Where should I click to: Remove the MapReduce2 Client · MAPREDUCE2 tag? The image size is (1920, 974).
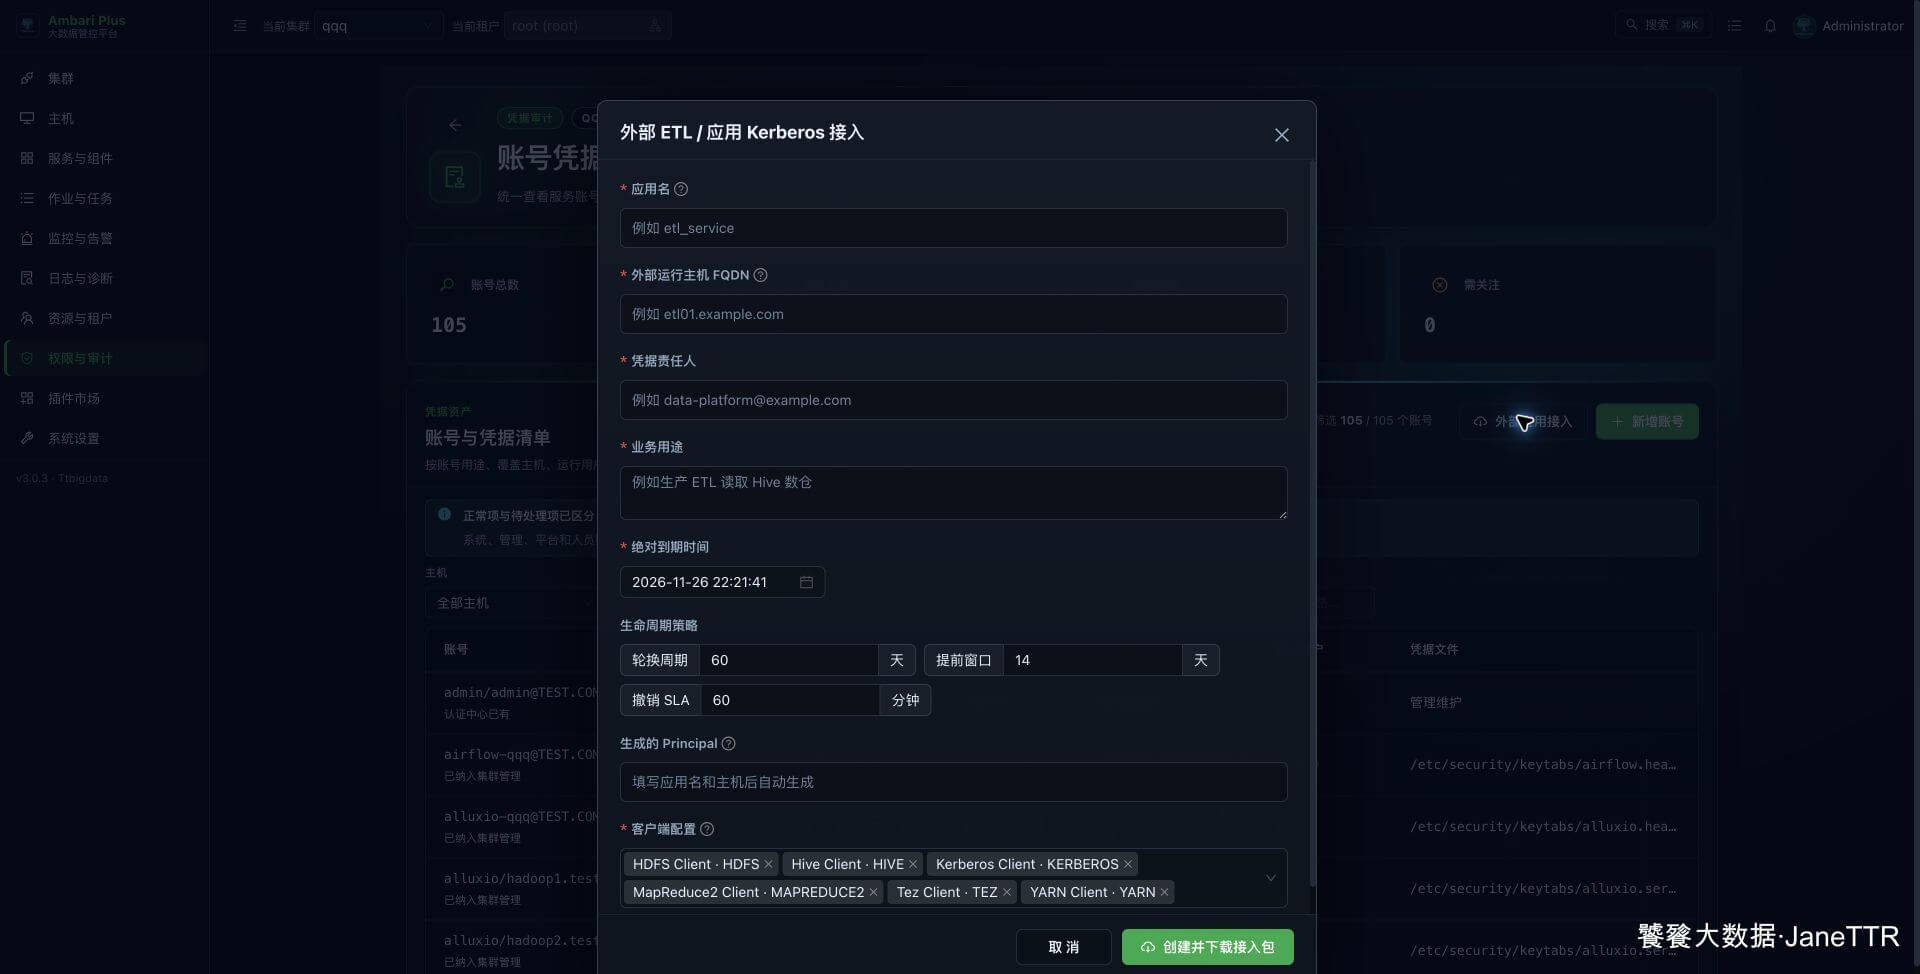873,892
